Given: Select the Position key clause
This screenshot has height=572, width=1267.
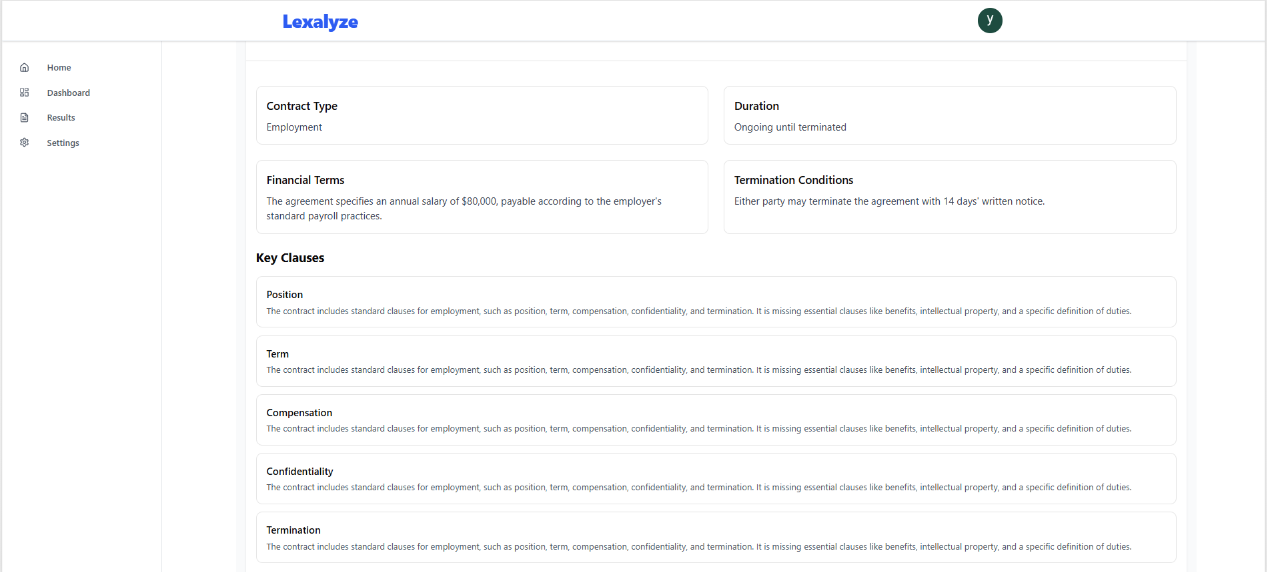Looking at the screenshot, I should click(x=715, y=302).
